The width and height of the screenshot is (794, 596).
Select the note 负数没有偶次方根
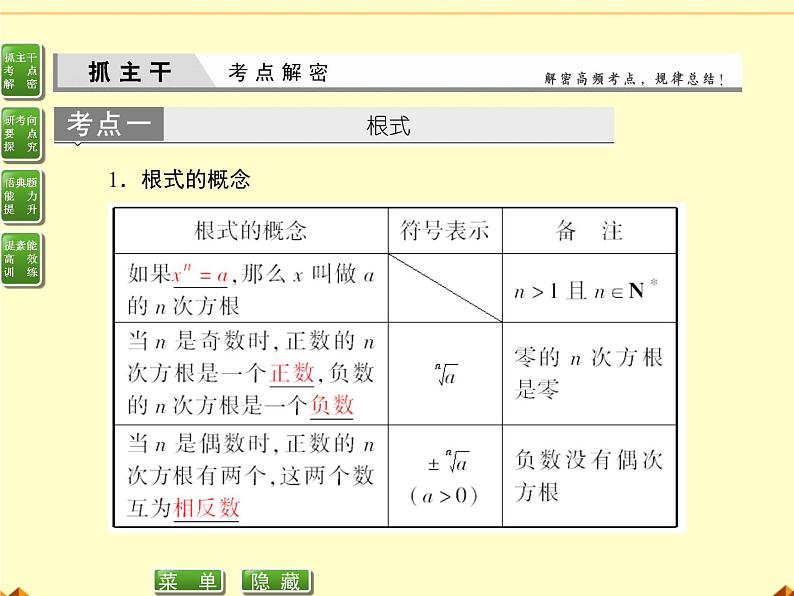pyautogui.click(x=589, y=475)
